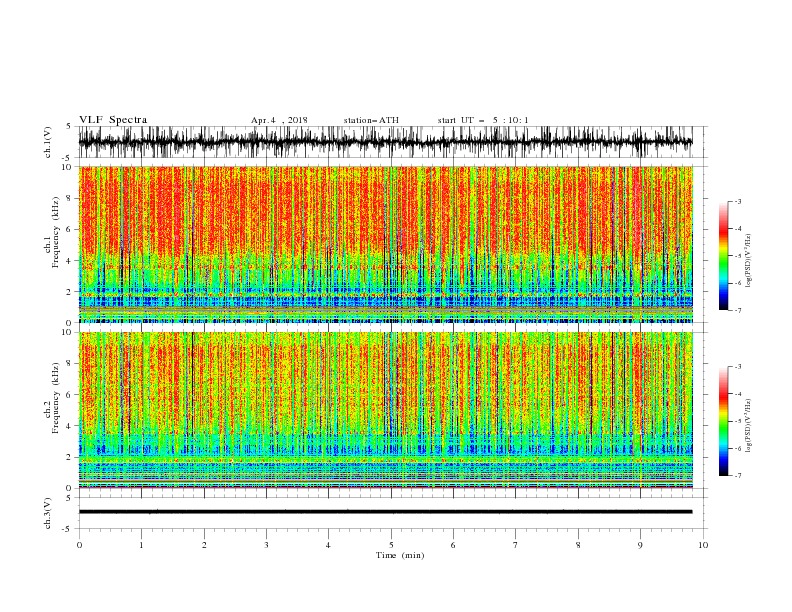Click the "station=ATH" header text
This screenshot has height=612, width=792.
click(x=371, y=120)
